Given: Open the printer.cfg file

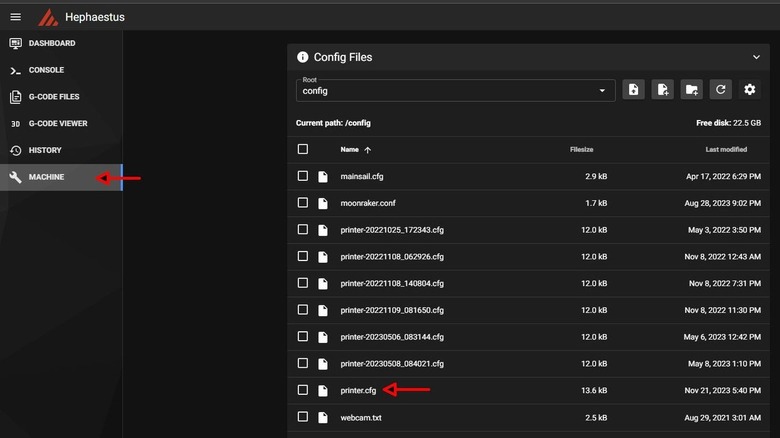Looking at the screenshot, I should coord(359,390).
